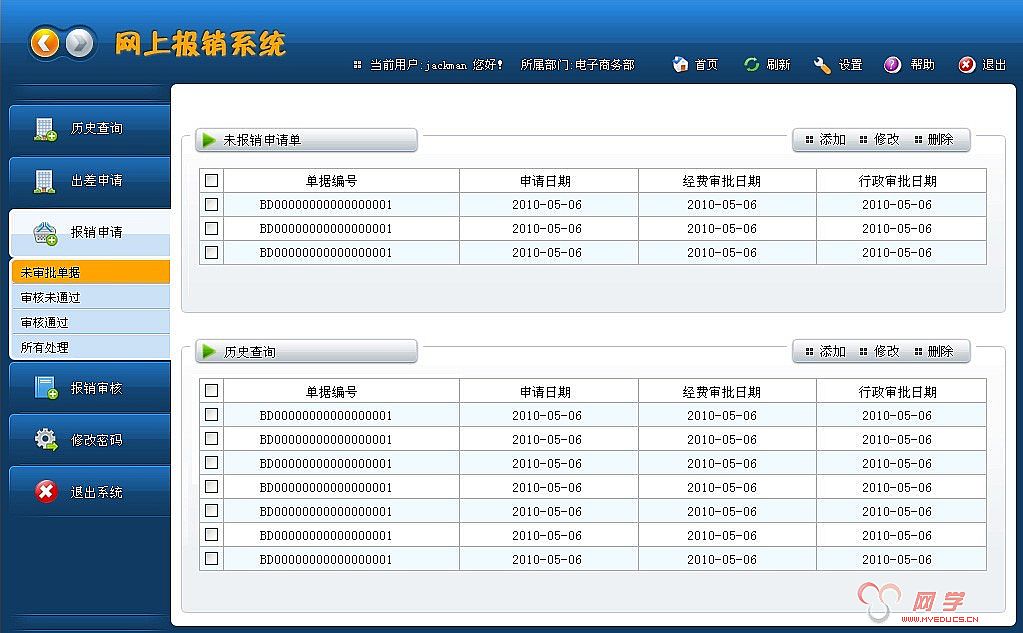Click the orange back arrow button
The height and width of the screenshot is (633, 1023).
tap(44, 44)
